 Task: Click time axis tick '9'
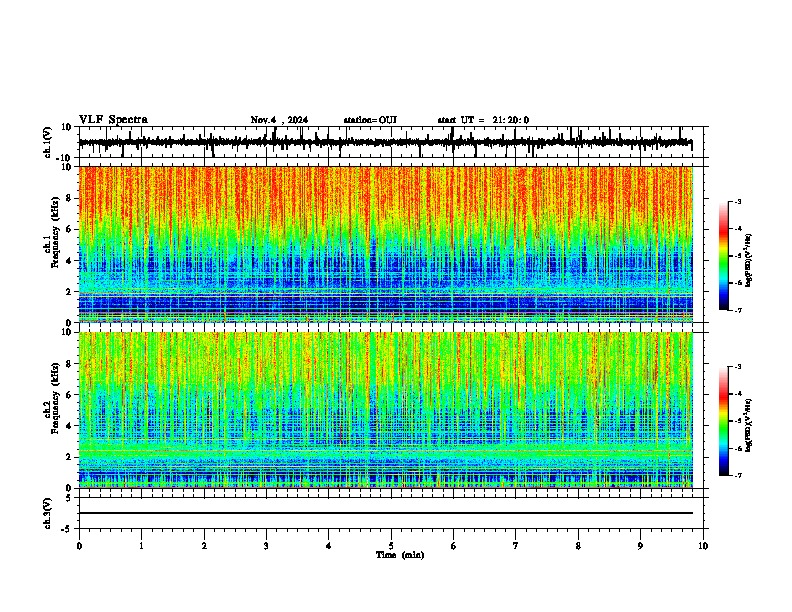click(640, 546)
